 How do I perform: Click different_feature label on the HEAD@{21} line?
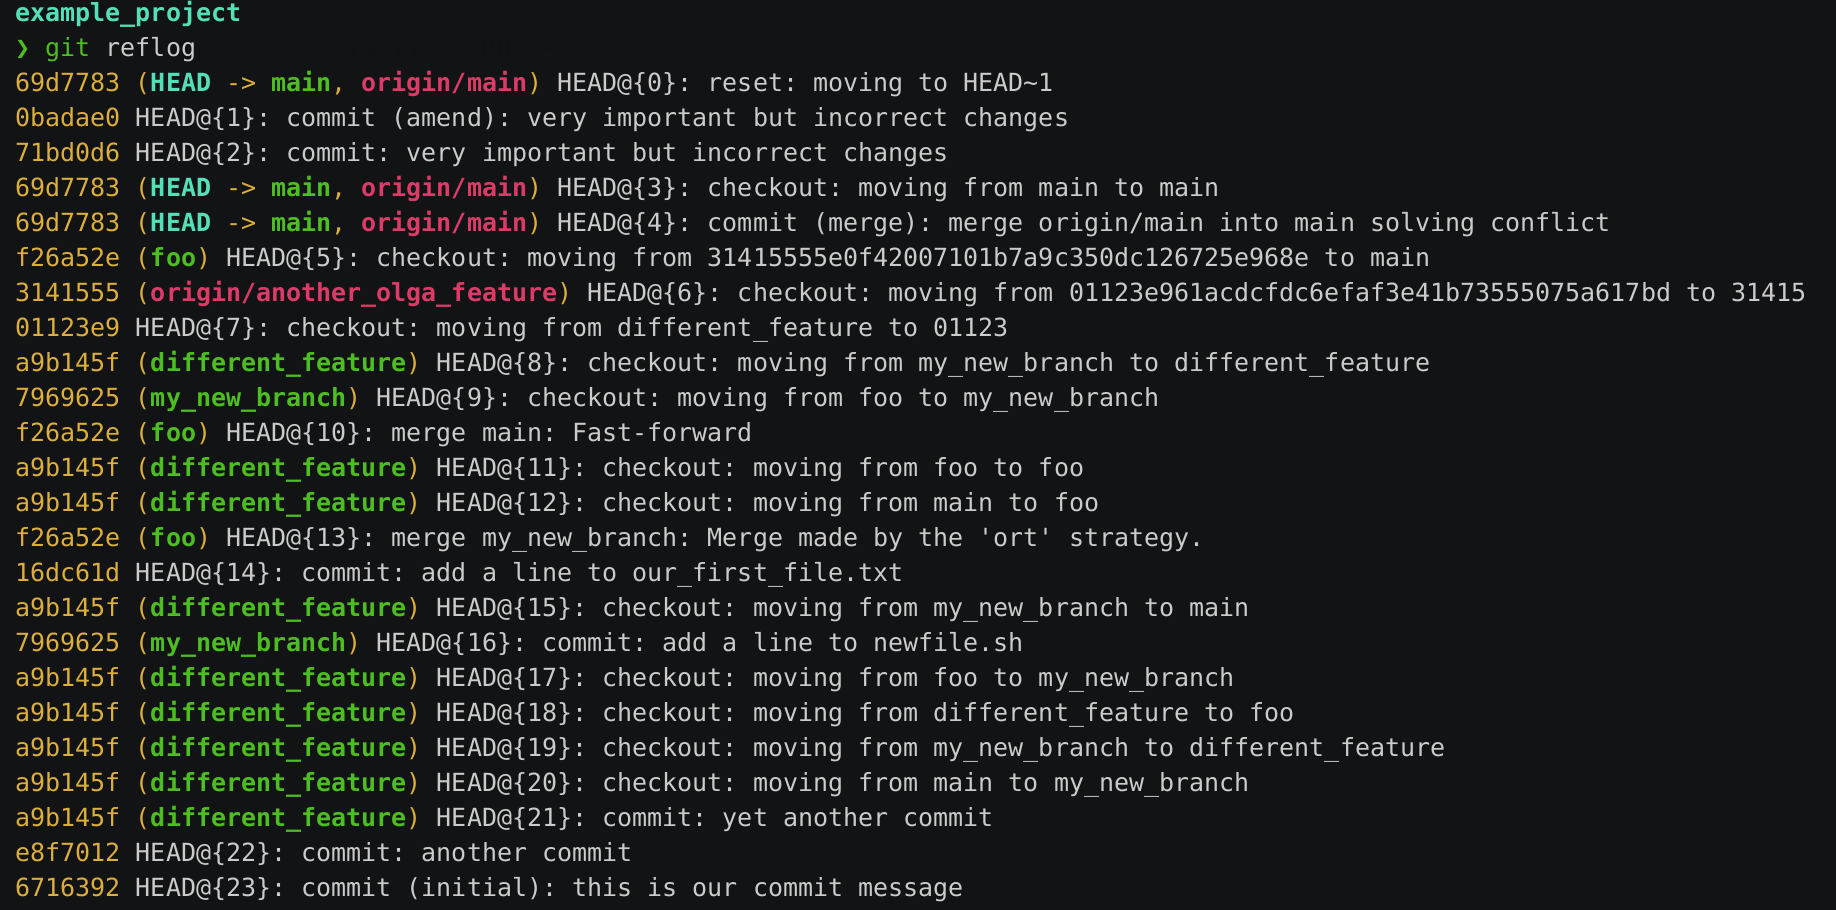pyautogui.click(x=278, y=818)
